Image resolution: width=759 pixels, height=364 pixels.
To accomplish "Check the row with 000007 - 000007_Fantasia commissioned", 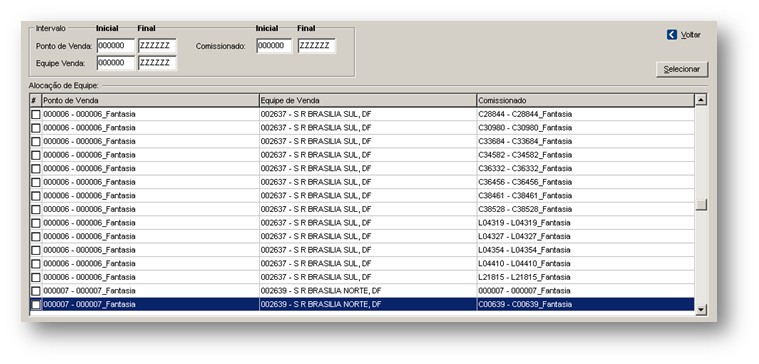I will [x=36, y=291].
